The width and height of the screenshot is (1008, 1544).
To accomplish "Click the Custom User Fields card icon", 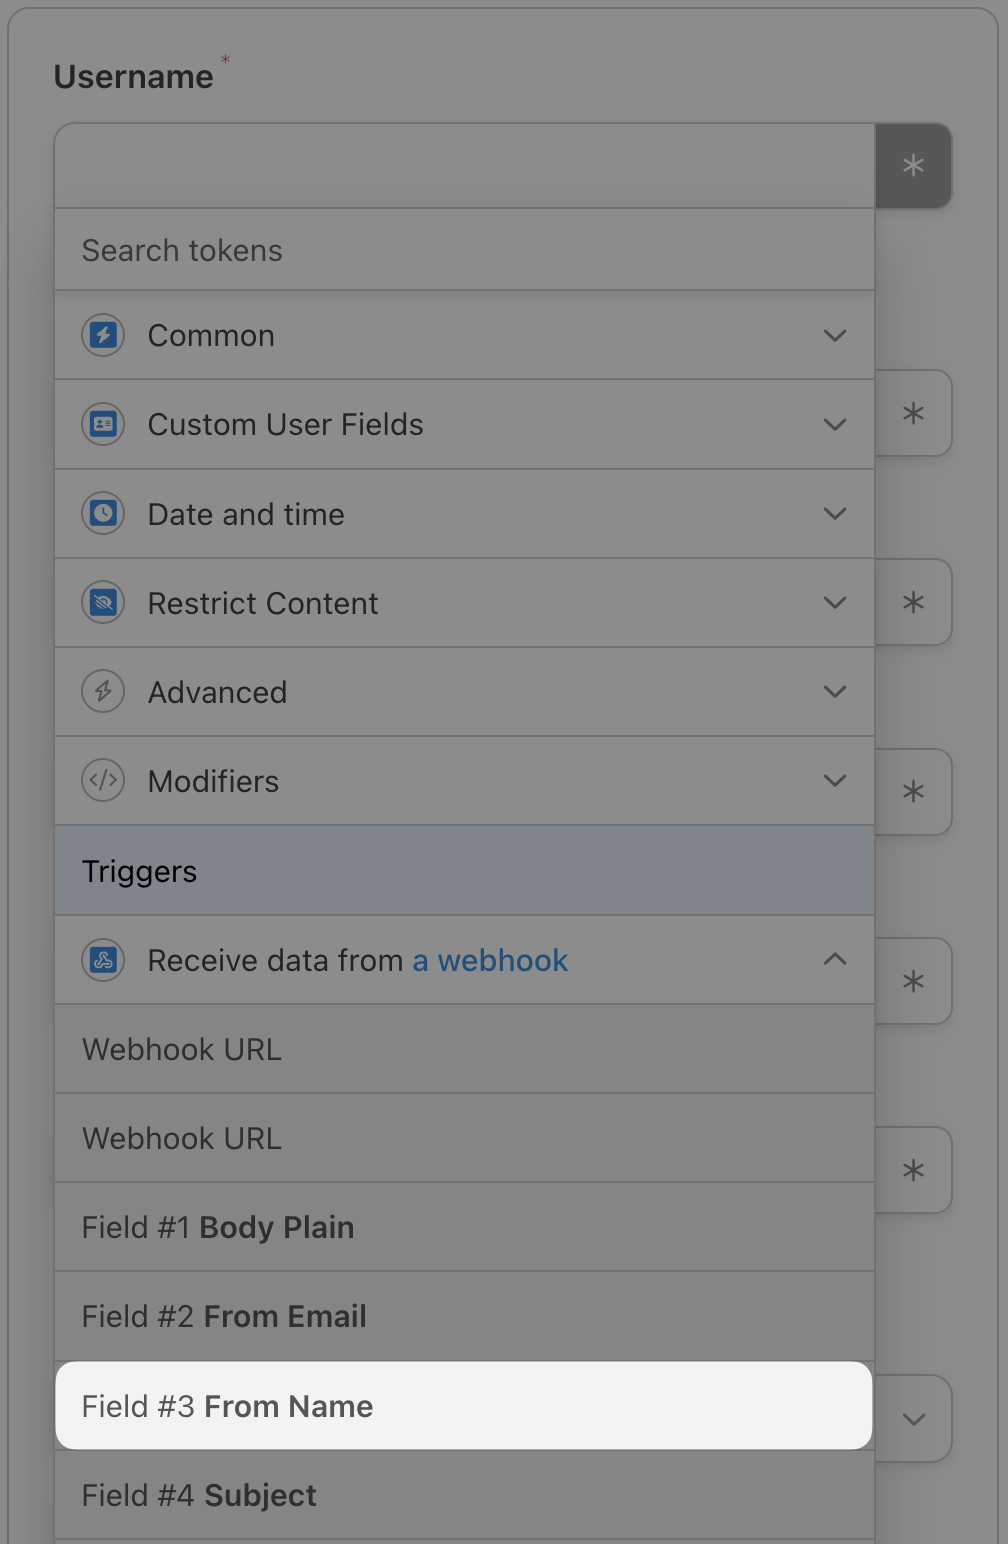I will point(103,424).
